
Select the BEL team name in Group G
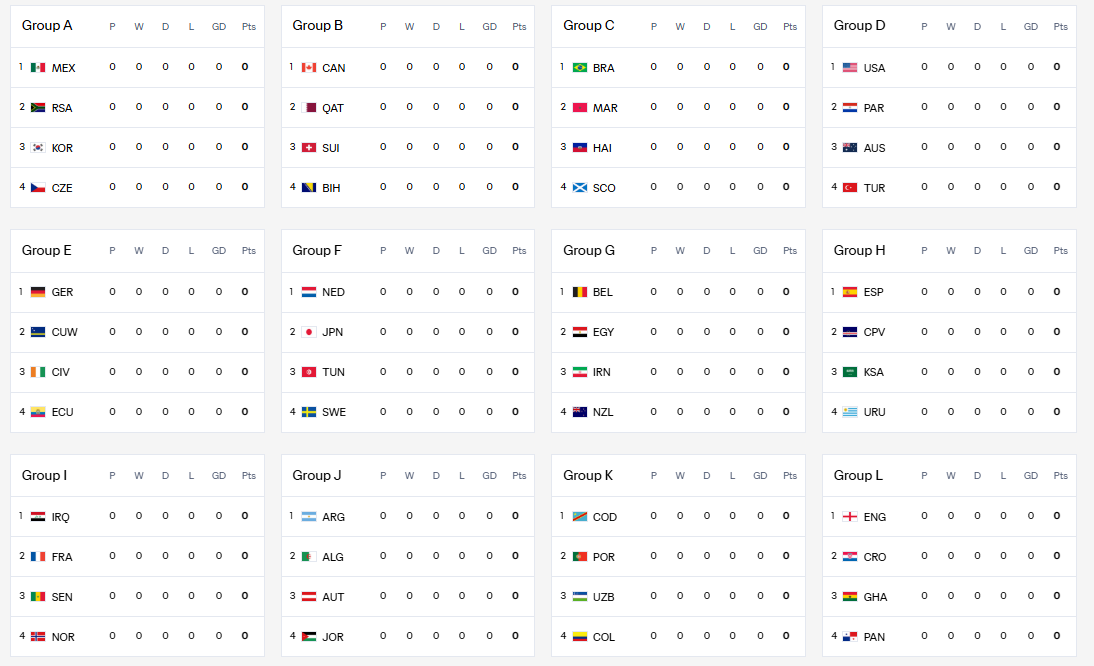click(603, 292)
